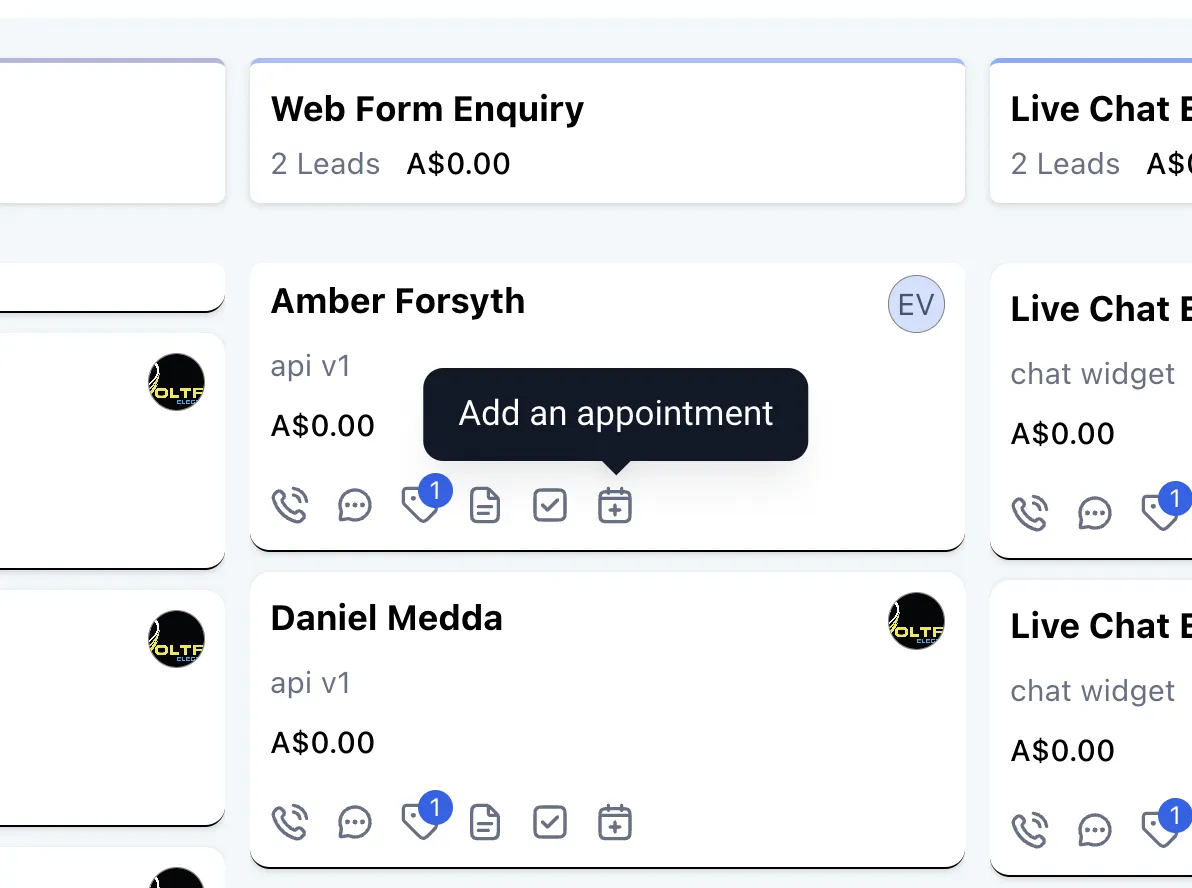The width and height of the screenshot is (1192, 888).
Task: Click task checkbox icon on Amber Forsyth card
Action: (550, 505)
